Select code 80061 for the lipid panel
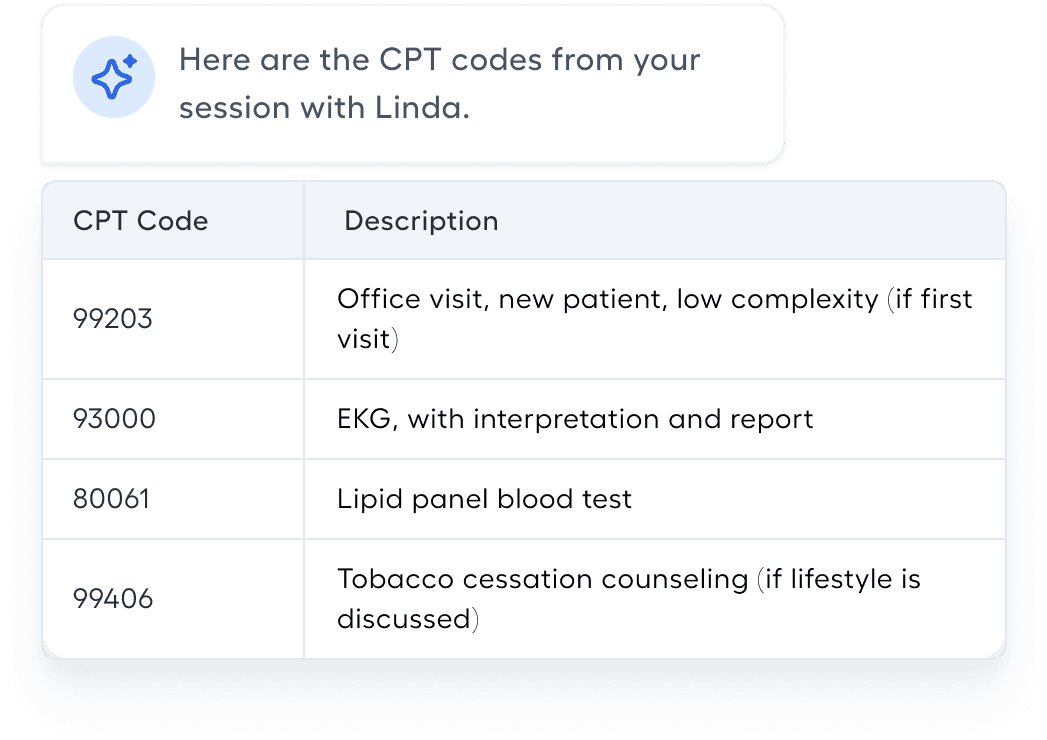This screenshot has width=1047, height=740. coord(111,498)
